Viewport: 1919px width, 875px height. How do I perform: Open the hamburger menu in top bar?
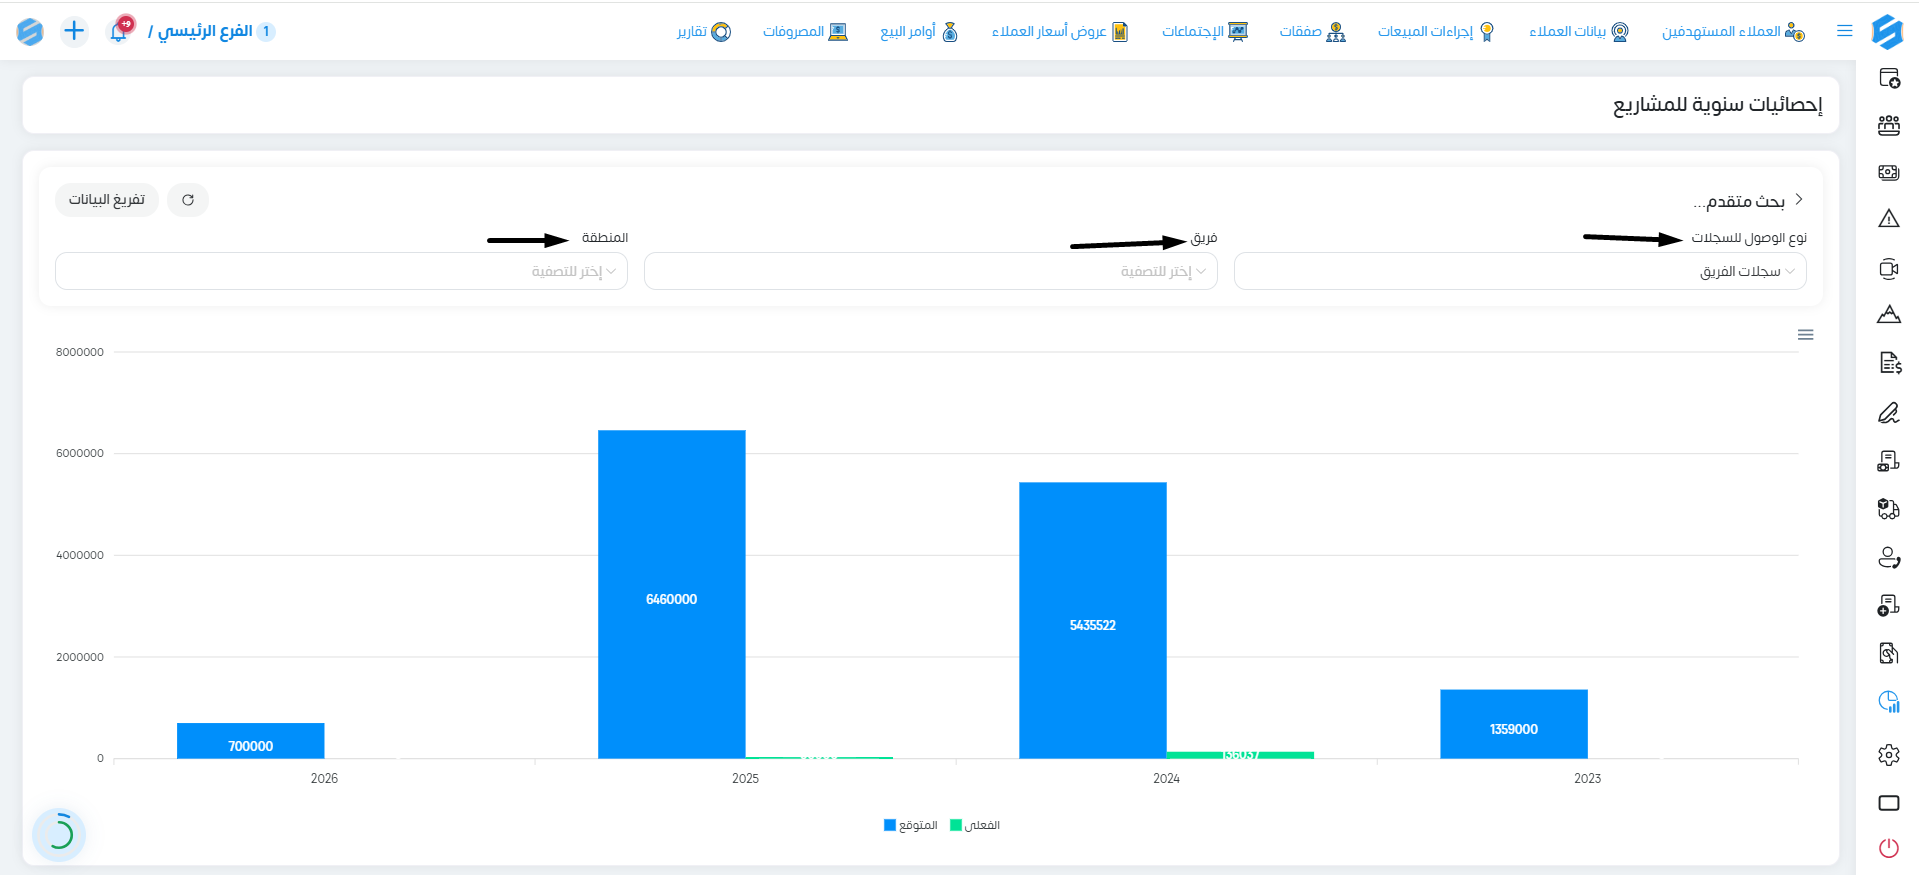coord(1844,31)
